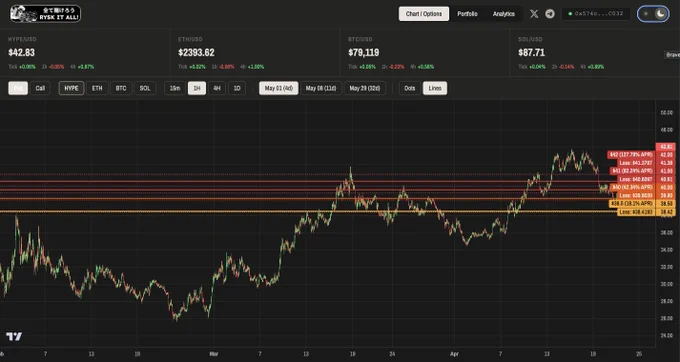The height and width of the screenshot is (362, 680).
Task: Select the Put option type
Action: point(18,88)
